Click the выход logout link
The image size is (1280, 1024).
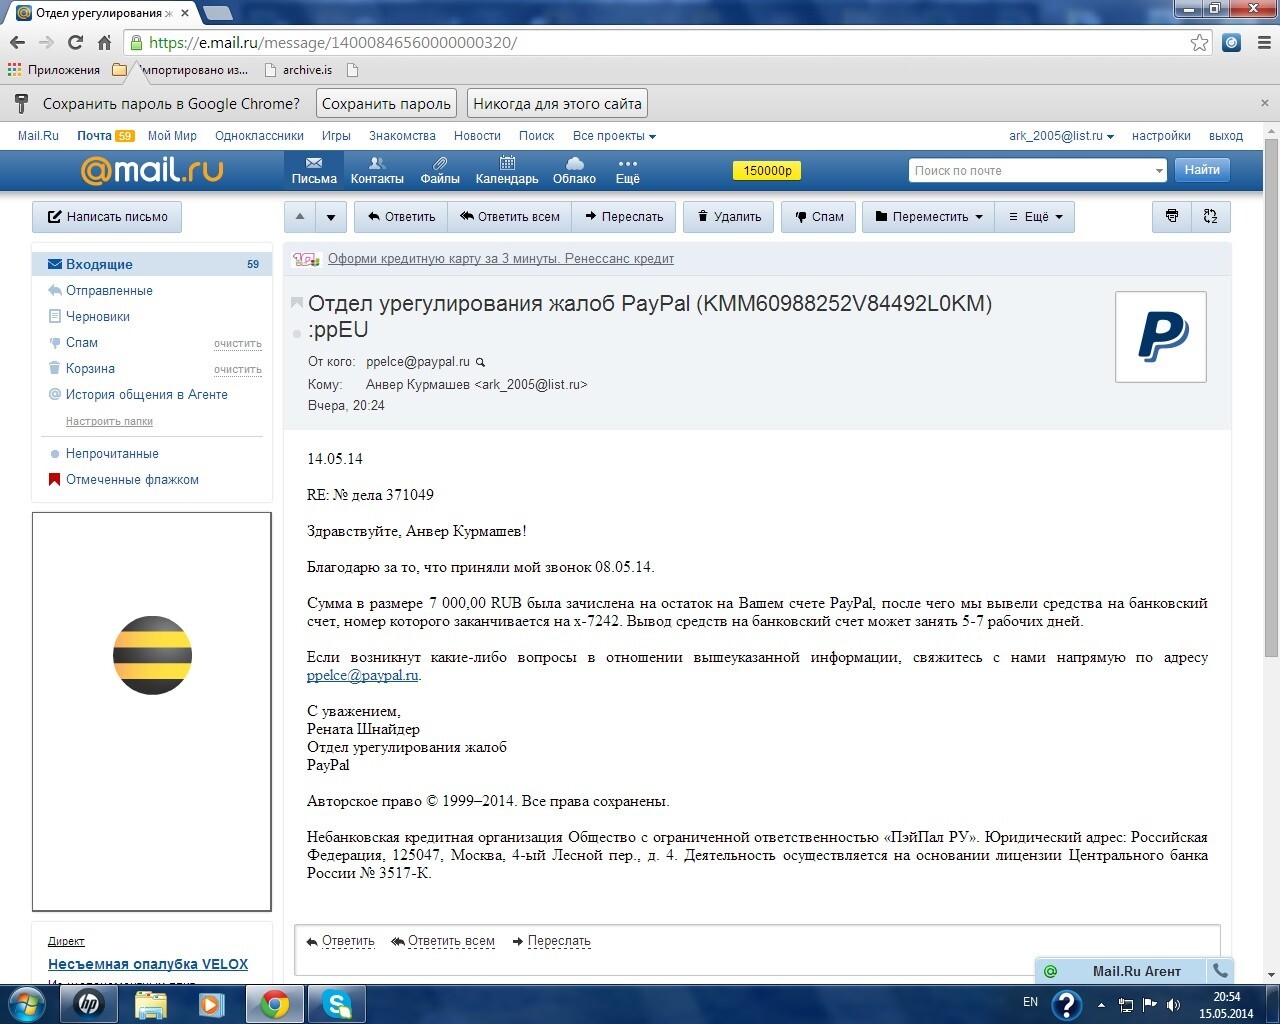coord(1226,136)
